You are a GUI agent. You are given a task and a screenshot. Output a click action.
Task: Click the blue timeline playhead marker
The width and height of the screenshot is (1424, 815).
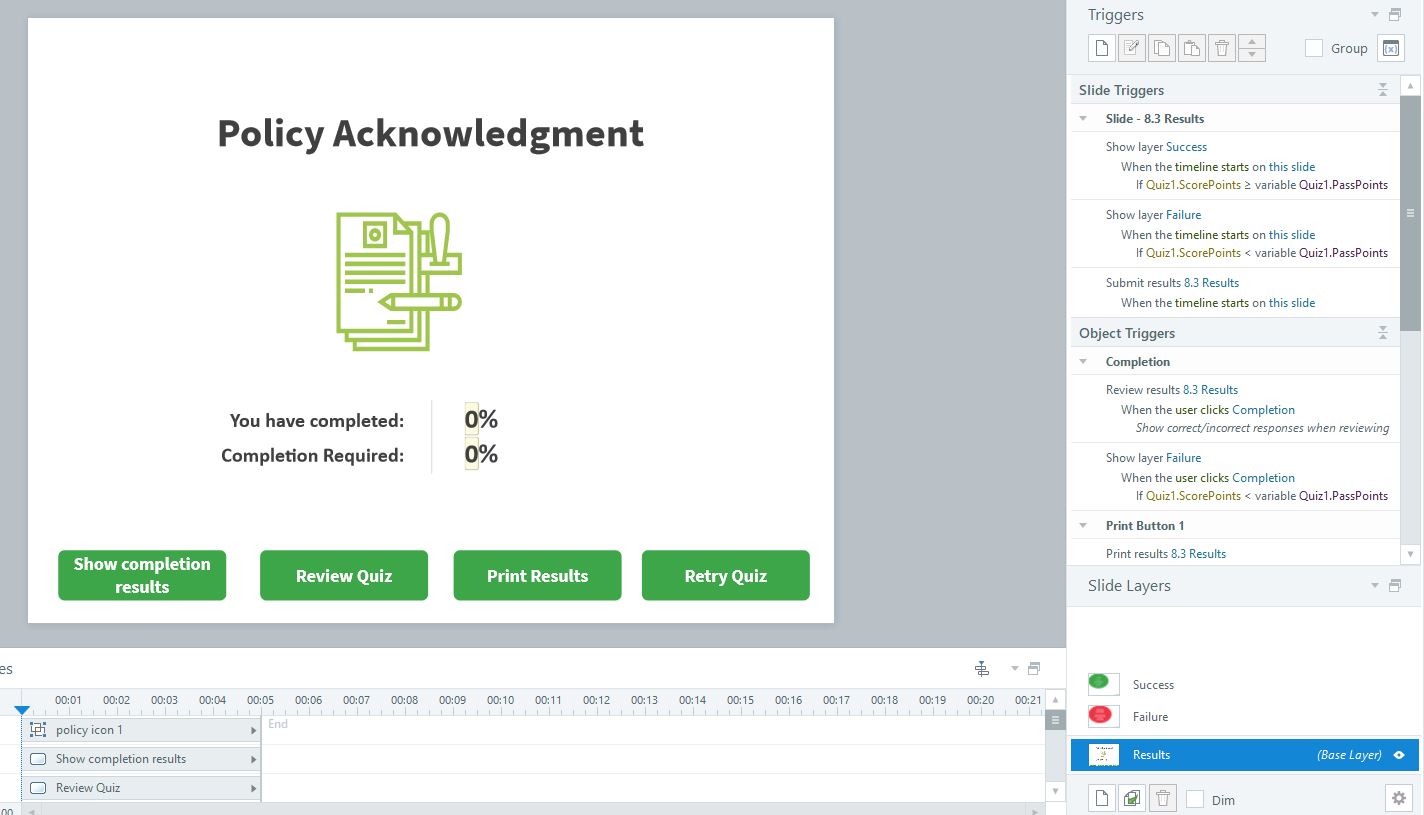(22, 709)
